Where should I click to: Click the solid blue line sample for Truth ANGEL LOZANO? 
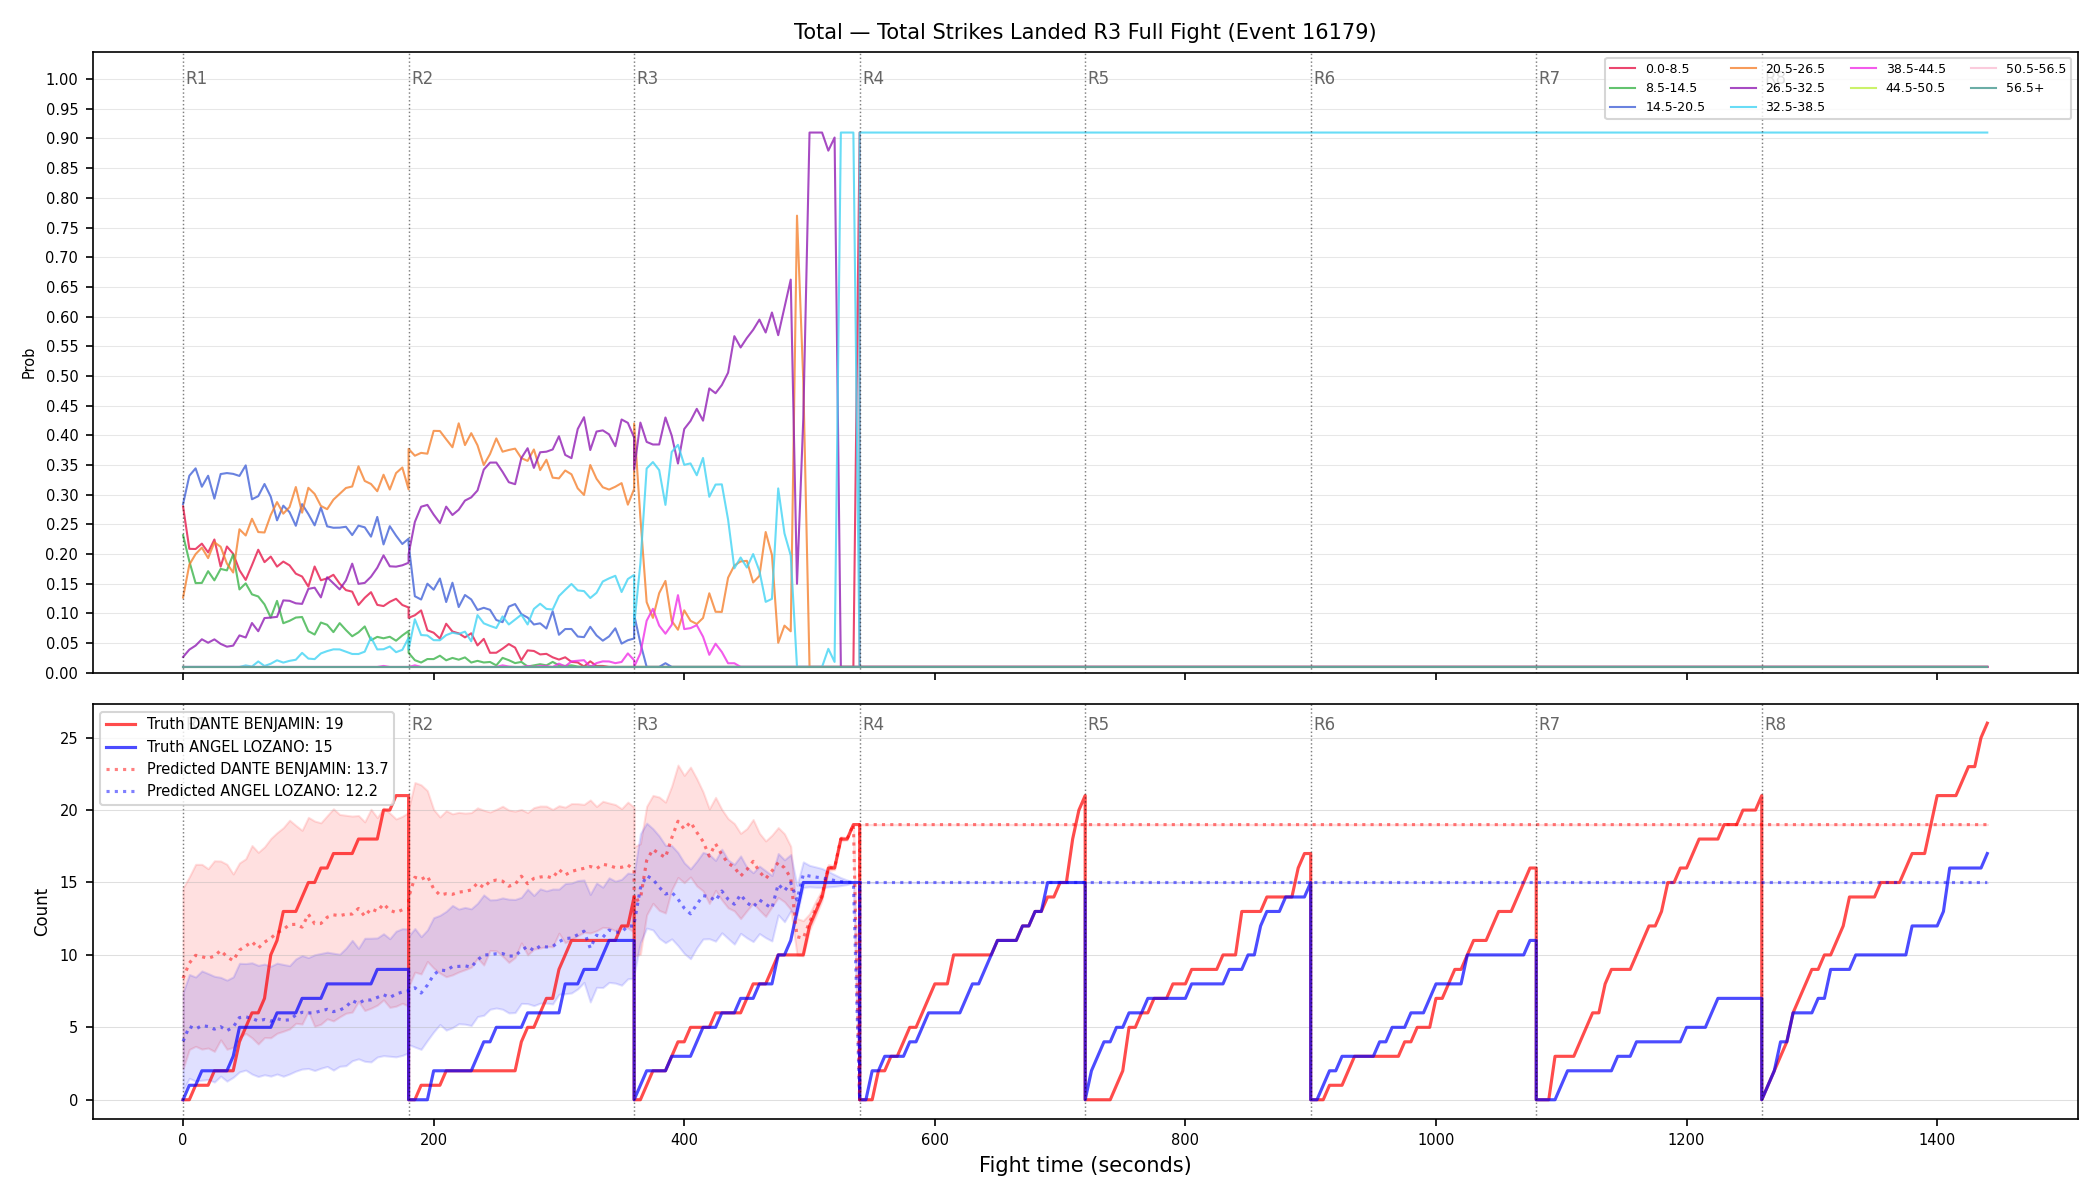[x=122, y=747]
